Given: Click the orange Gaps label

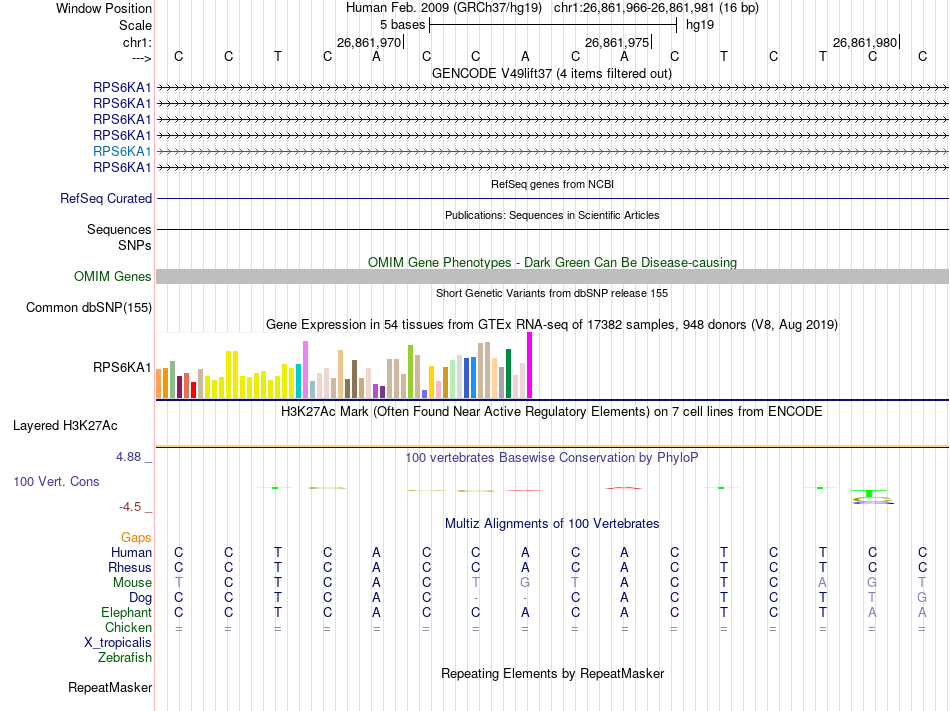Looking at the screenshot, I should tap(136, 538).
